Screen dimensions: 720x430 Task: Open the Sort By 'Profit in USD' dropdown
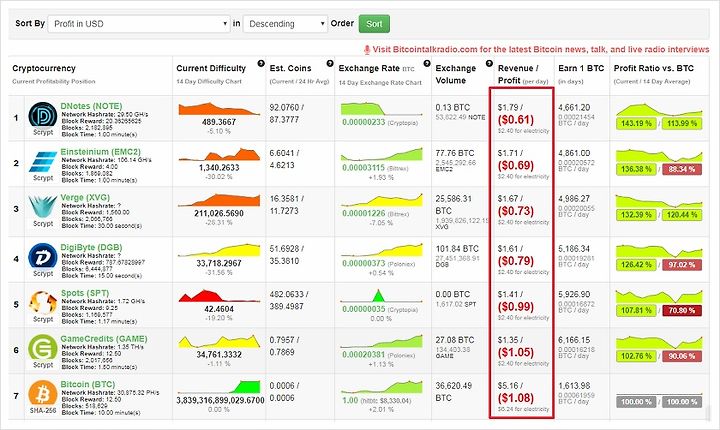(x=139, y=24)
